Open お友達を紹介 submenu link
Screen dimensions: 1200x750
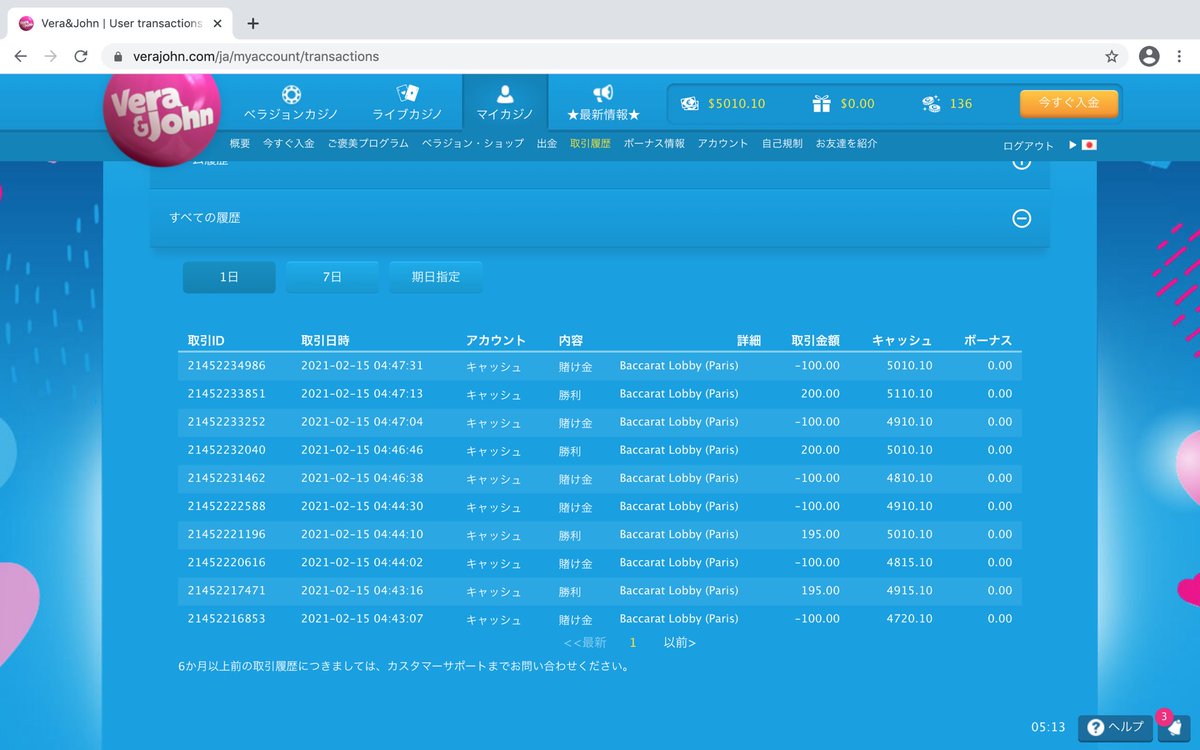coord(846,144)
